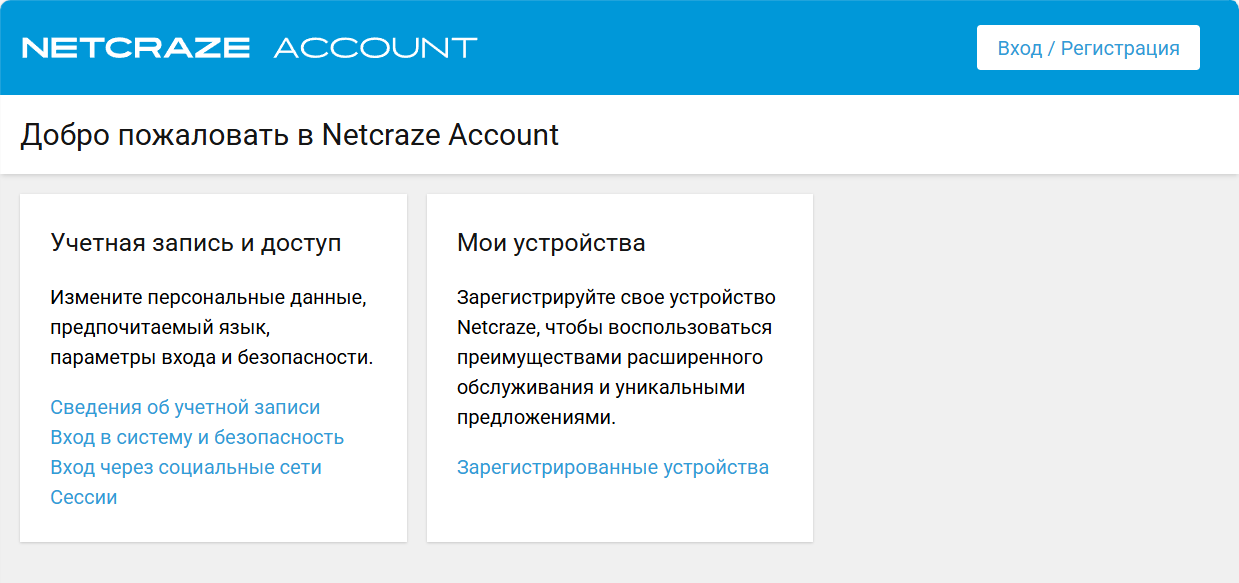Click the Добро пожаловать в Netcraze Account heading

coord(290,135)
